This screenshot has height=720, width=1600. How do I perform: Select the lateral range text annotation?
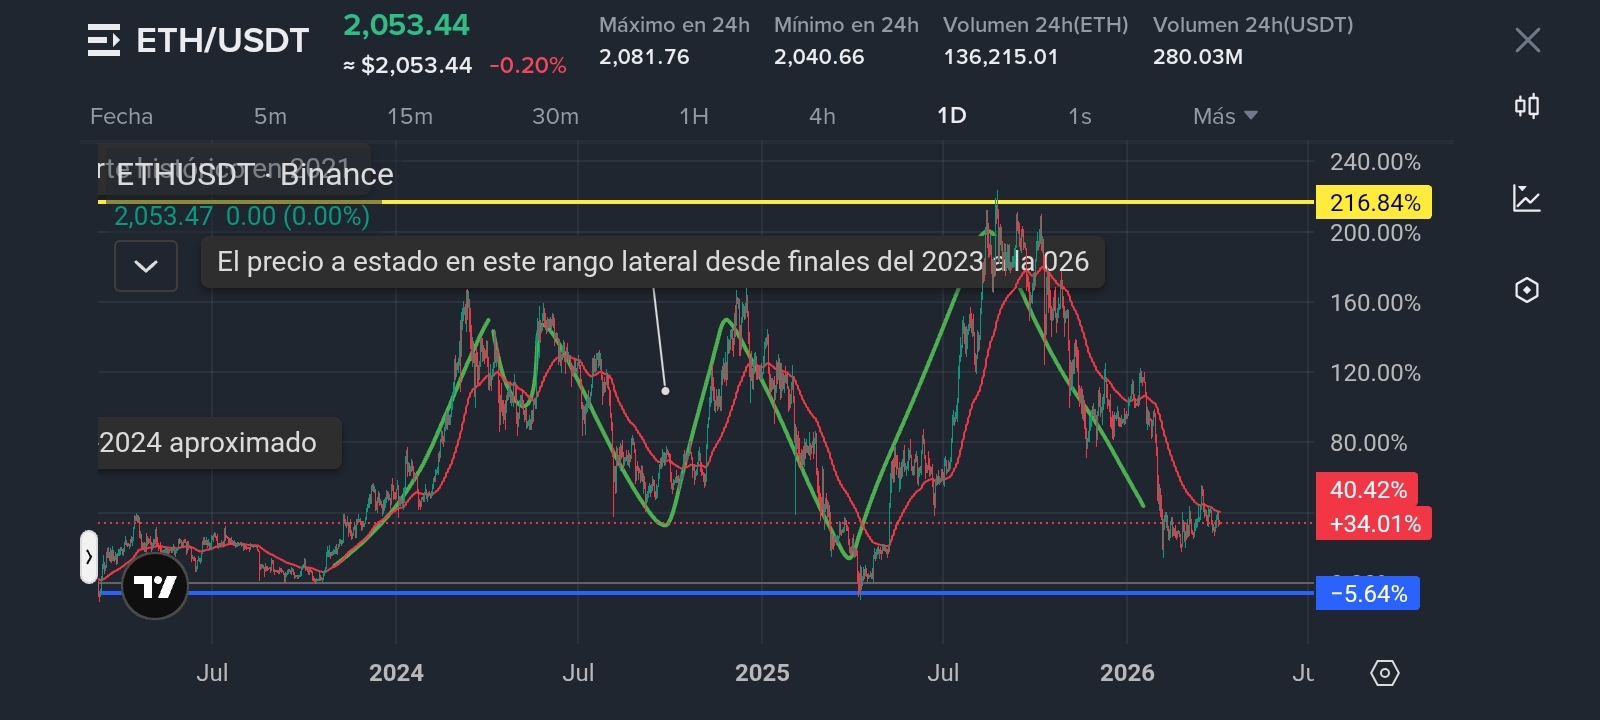(x=653, y=262)
